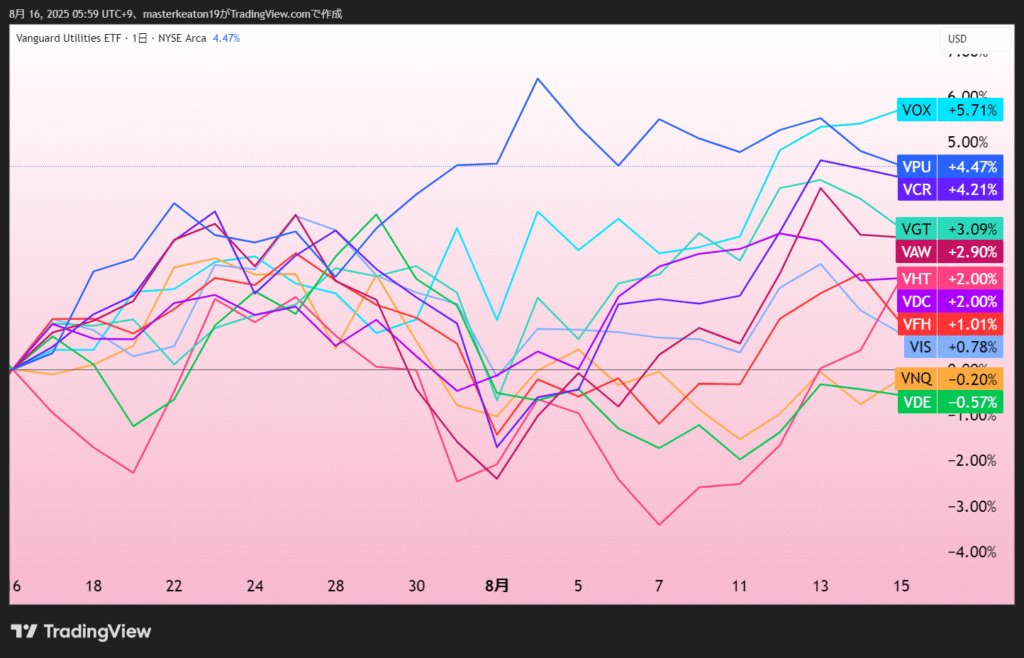Viewport: 1024px width, 658px height.
Task: Click the +3.09% value for VGT
Action: (970, 228)
